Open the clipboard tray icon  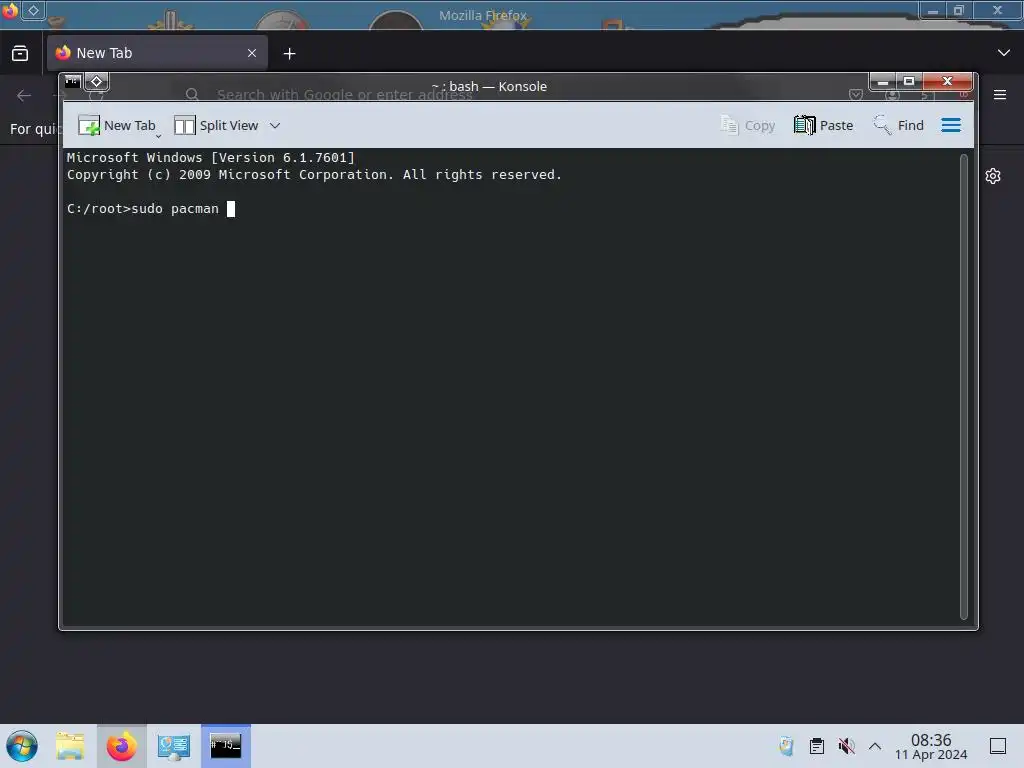coord(816,746)
